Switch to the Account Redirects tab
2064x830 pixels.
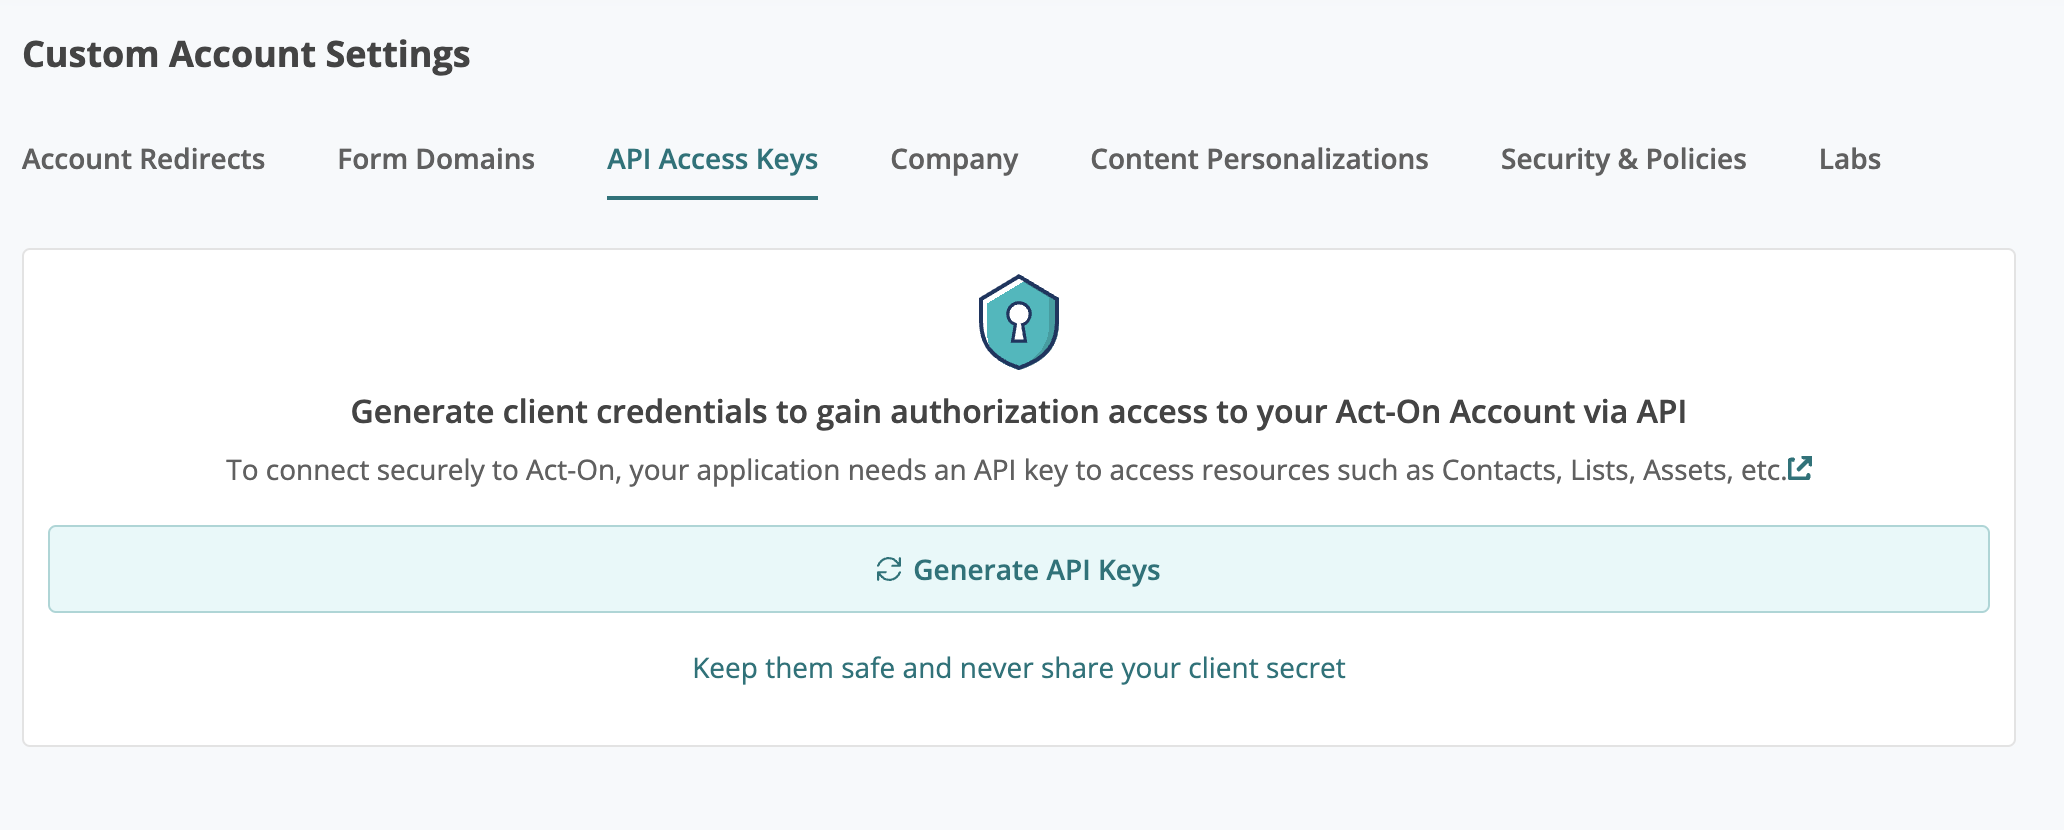(144, 159)
